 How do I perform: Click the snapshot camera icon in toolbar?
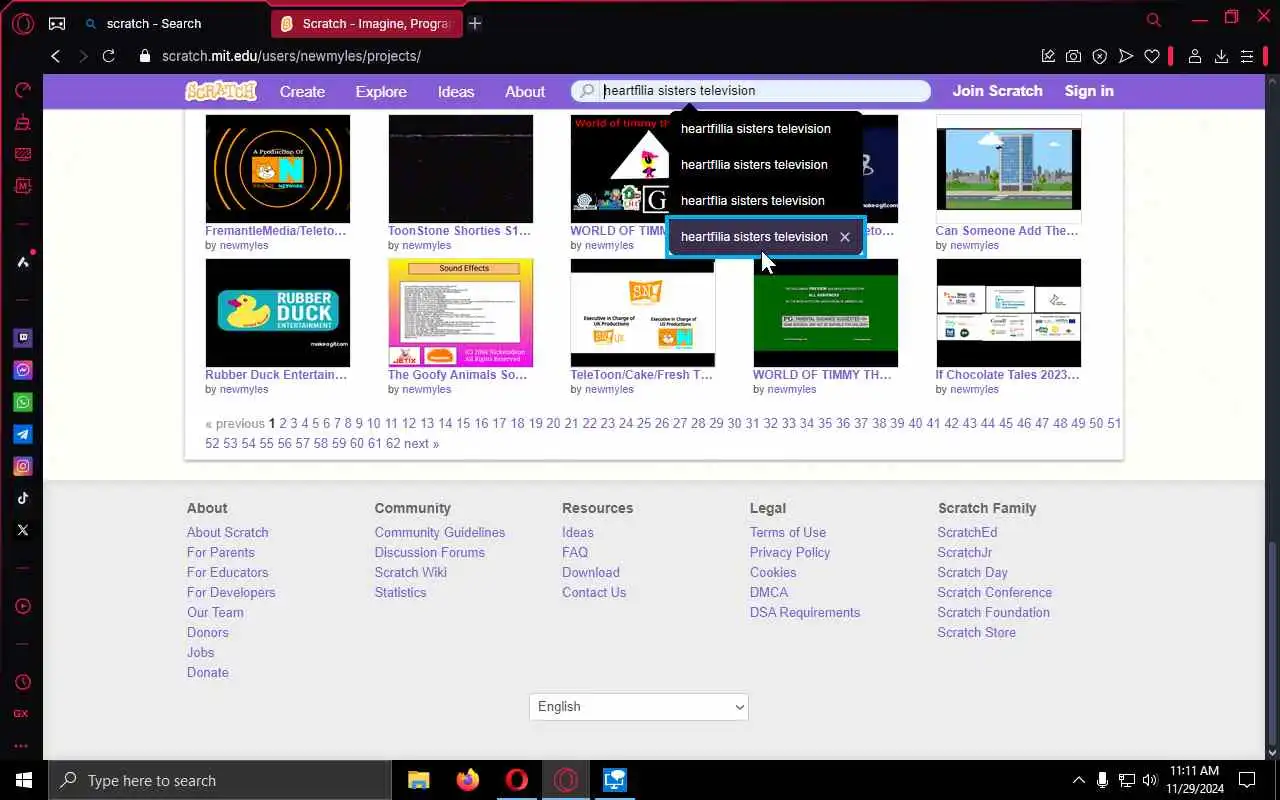pos(1073,57)
